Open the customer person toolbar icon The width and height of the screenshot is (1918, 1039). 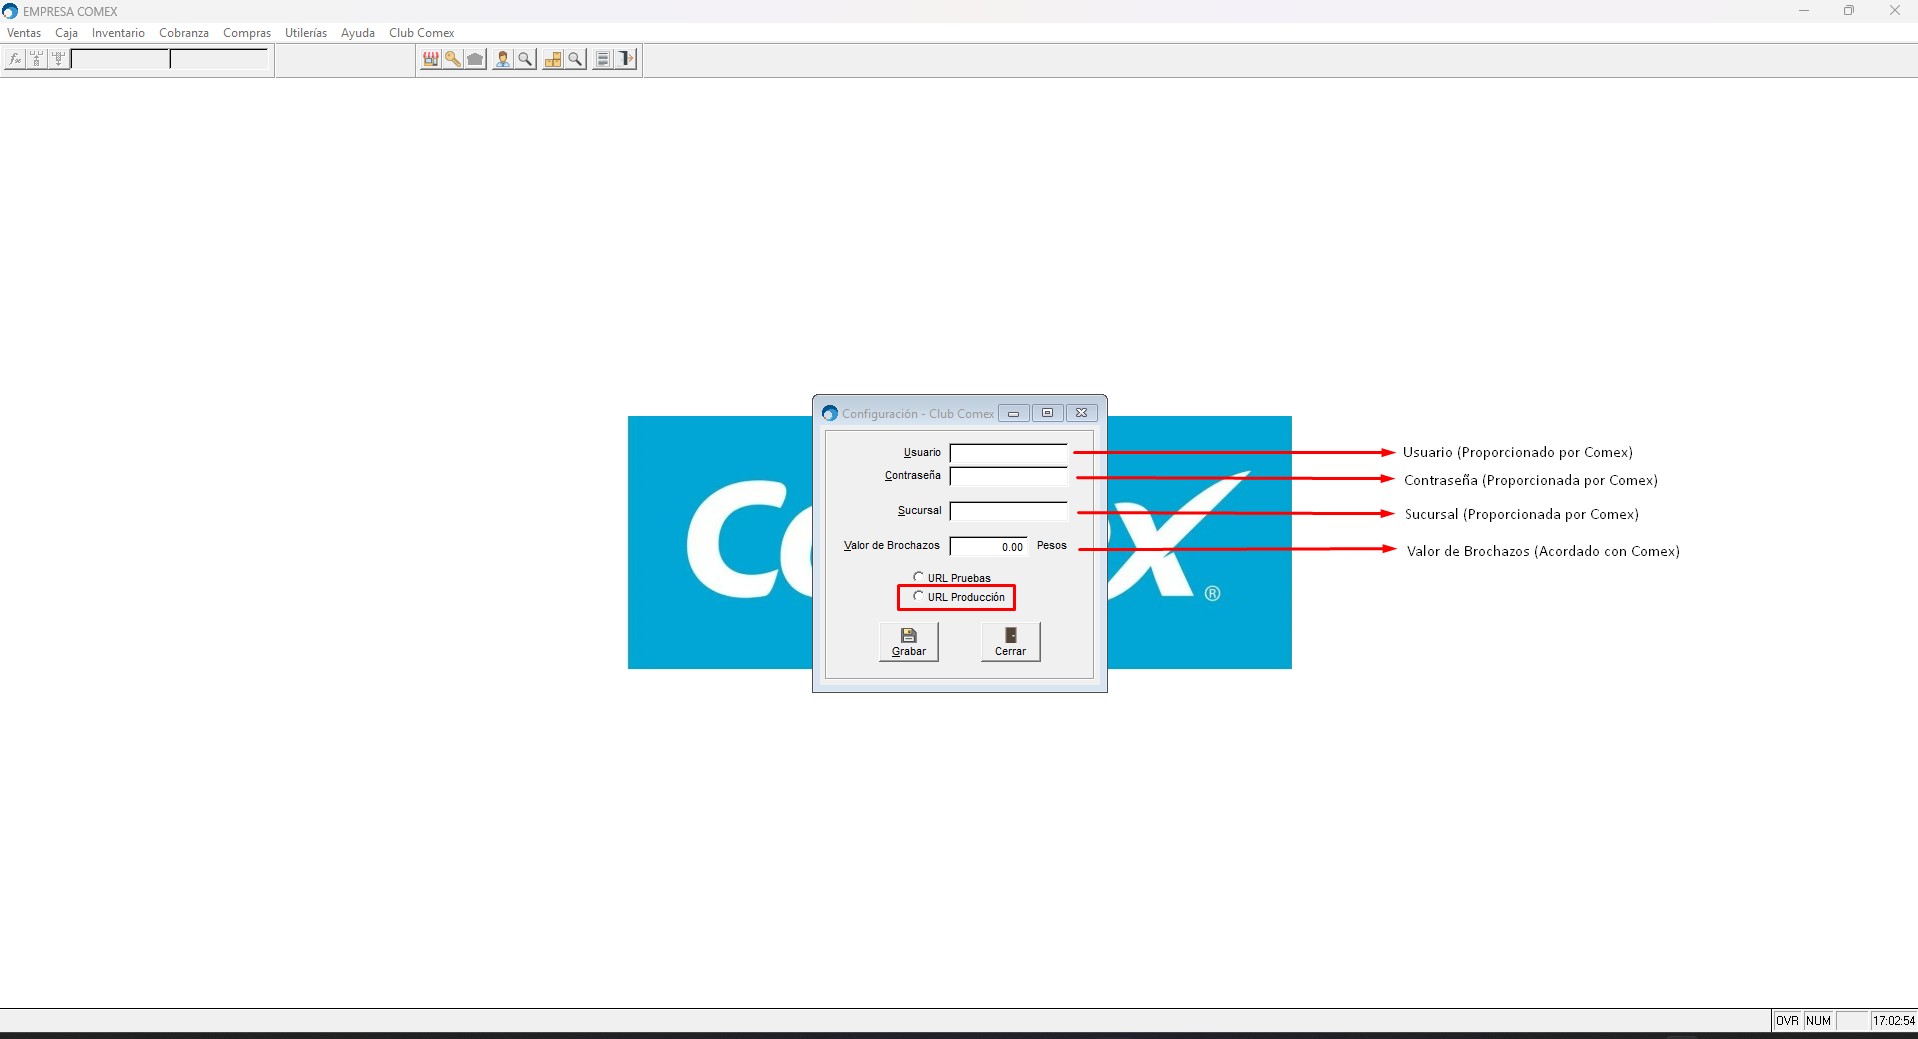(503, 60)
